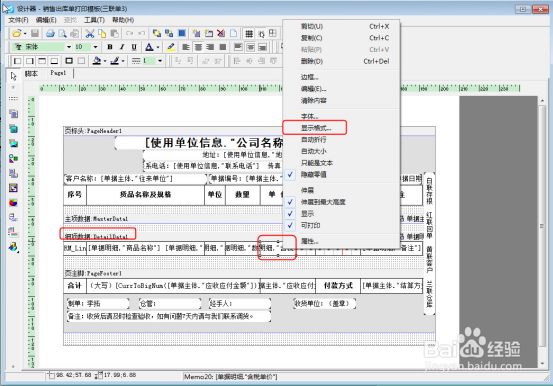This screenshot has width=553, height=386.
Task: Align text center icon
Action: pos(198,47)
